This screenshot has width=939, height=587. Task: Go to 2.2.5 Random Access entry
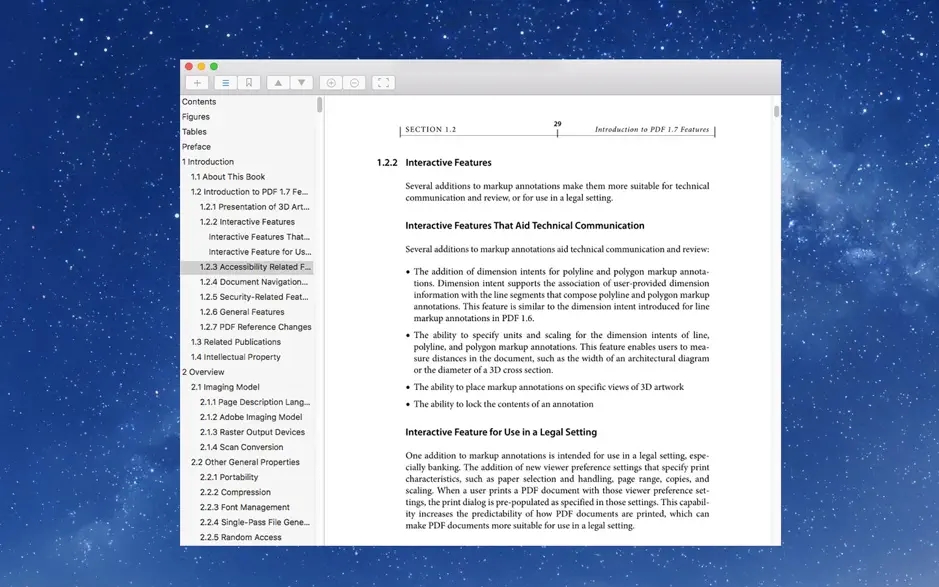coord(240,537)
